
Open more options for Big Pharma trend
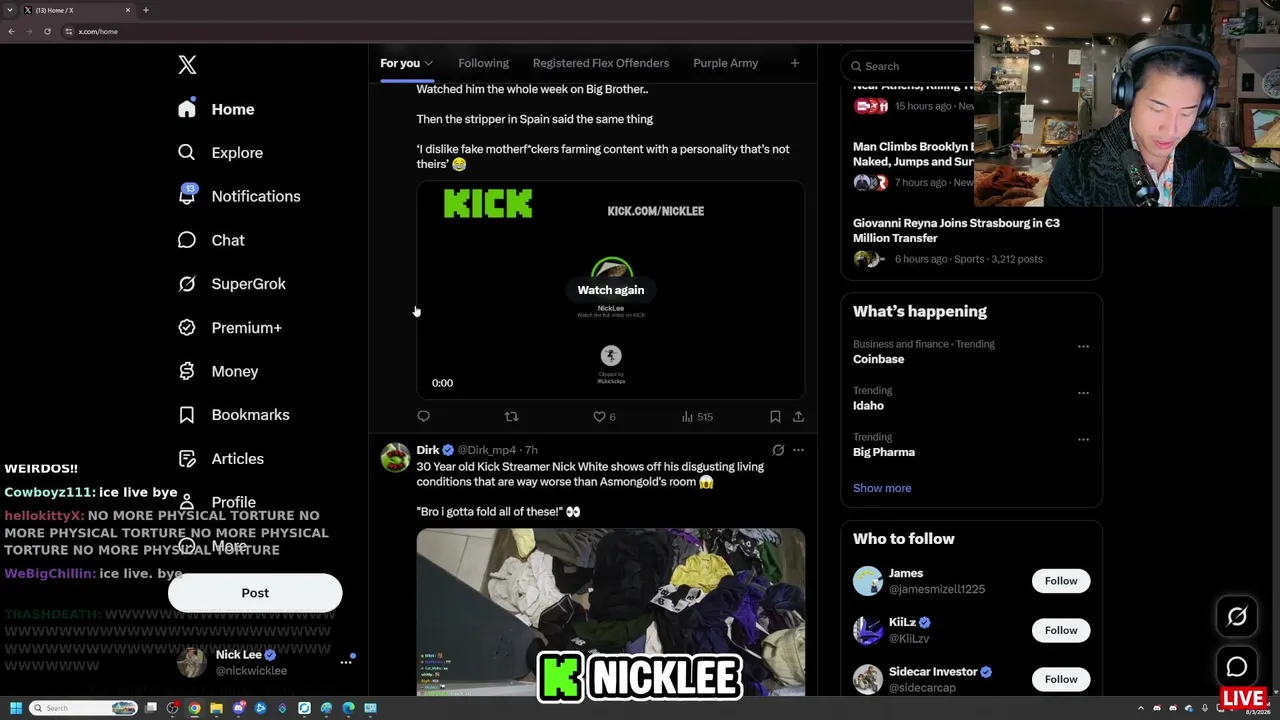point(1083,439)
